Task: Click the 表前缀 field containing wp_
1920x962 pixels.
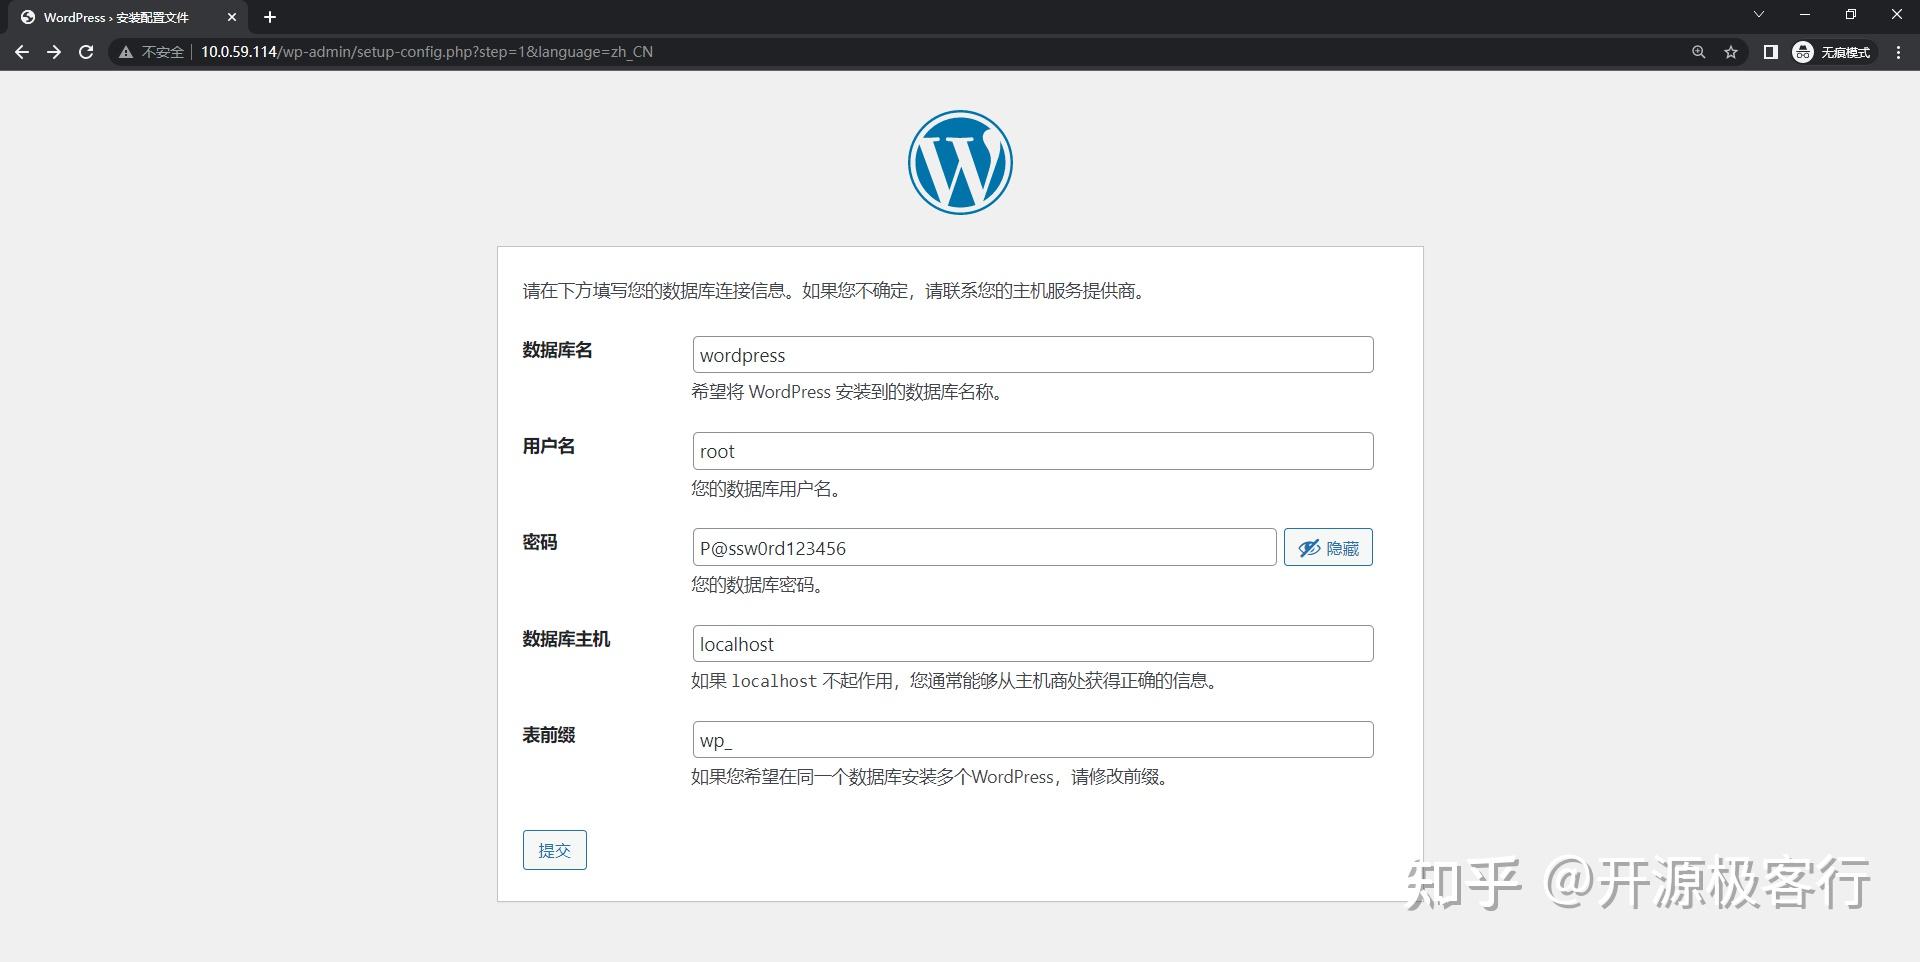Action: pos(1032,739)
